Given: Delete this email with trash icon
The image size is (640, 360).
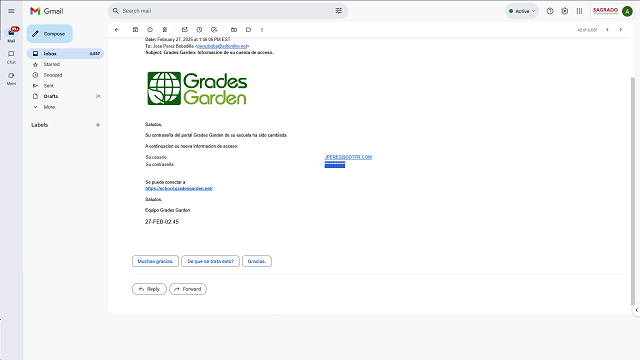Looking at the screenshot, I should coord(165,30).
